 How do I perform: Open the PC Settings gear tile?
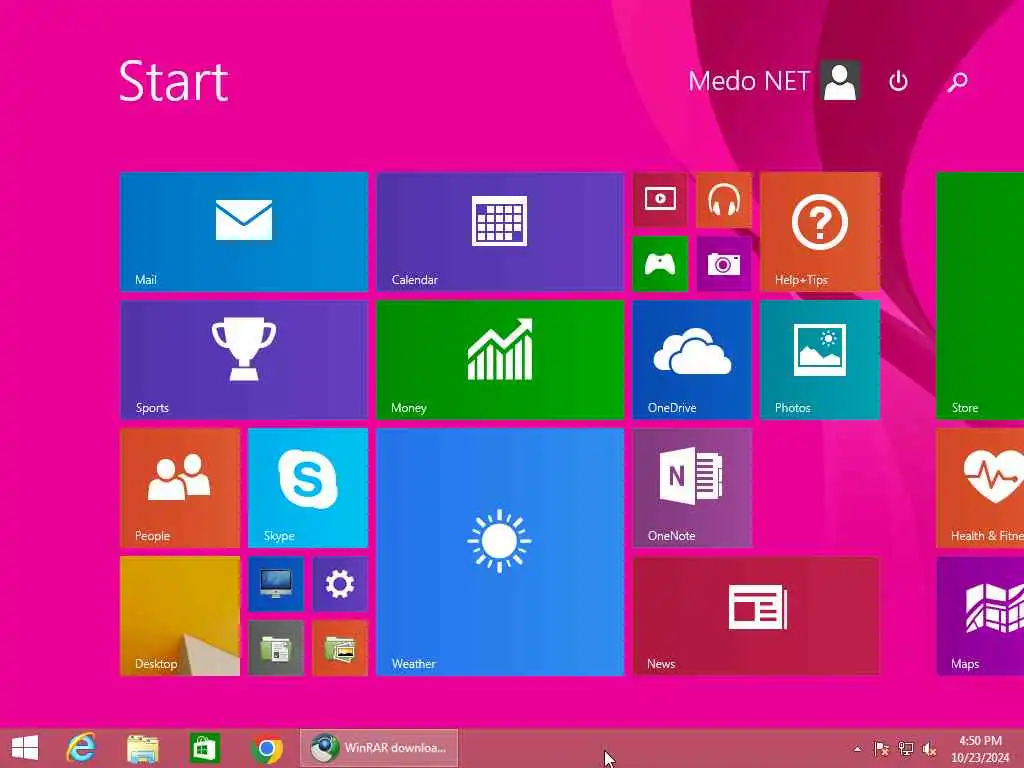click(x=340, y=584)
